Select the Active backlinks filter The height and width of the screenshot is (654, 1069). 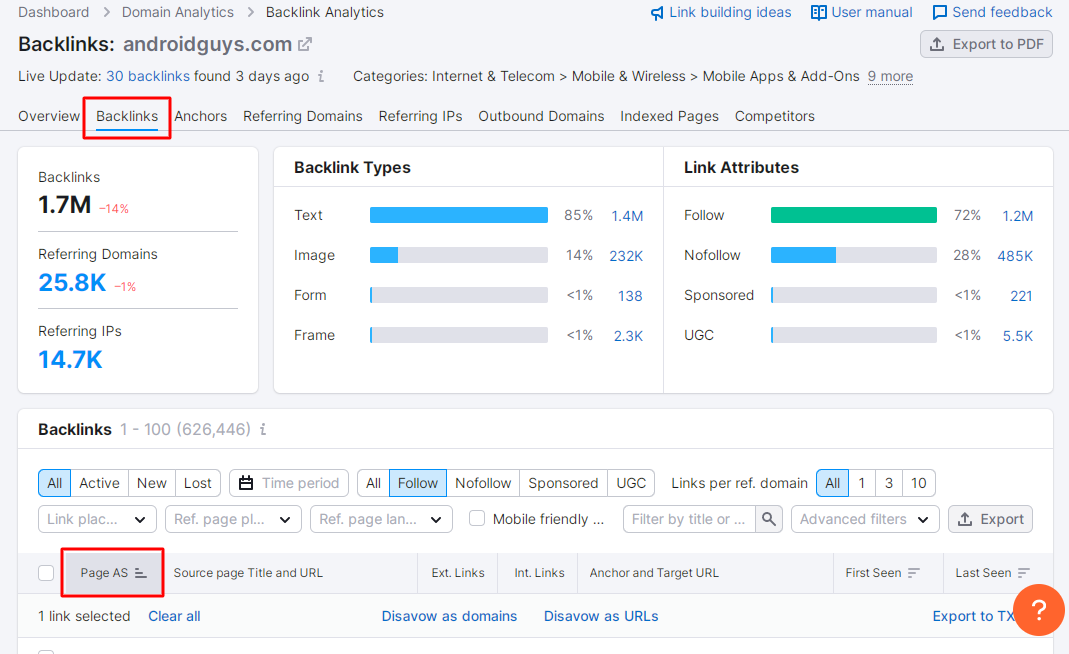[x=100, y=483]
